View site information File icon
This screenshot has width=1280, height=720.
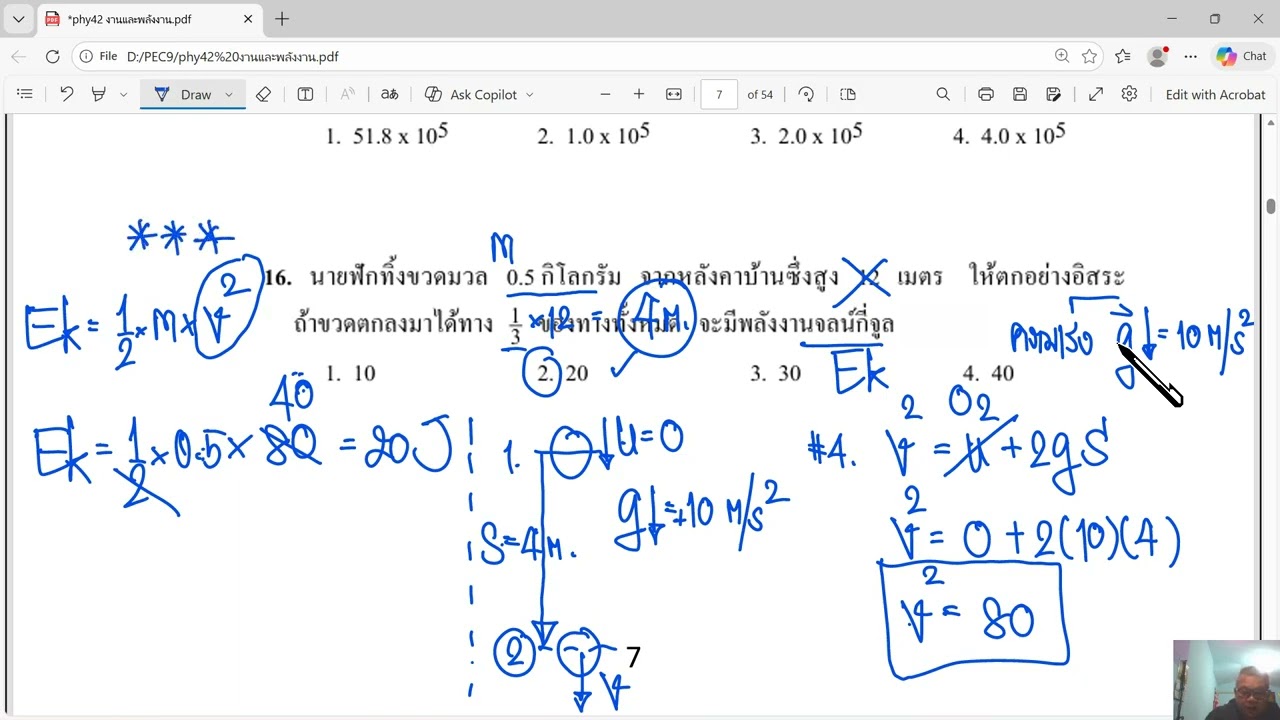98,57
